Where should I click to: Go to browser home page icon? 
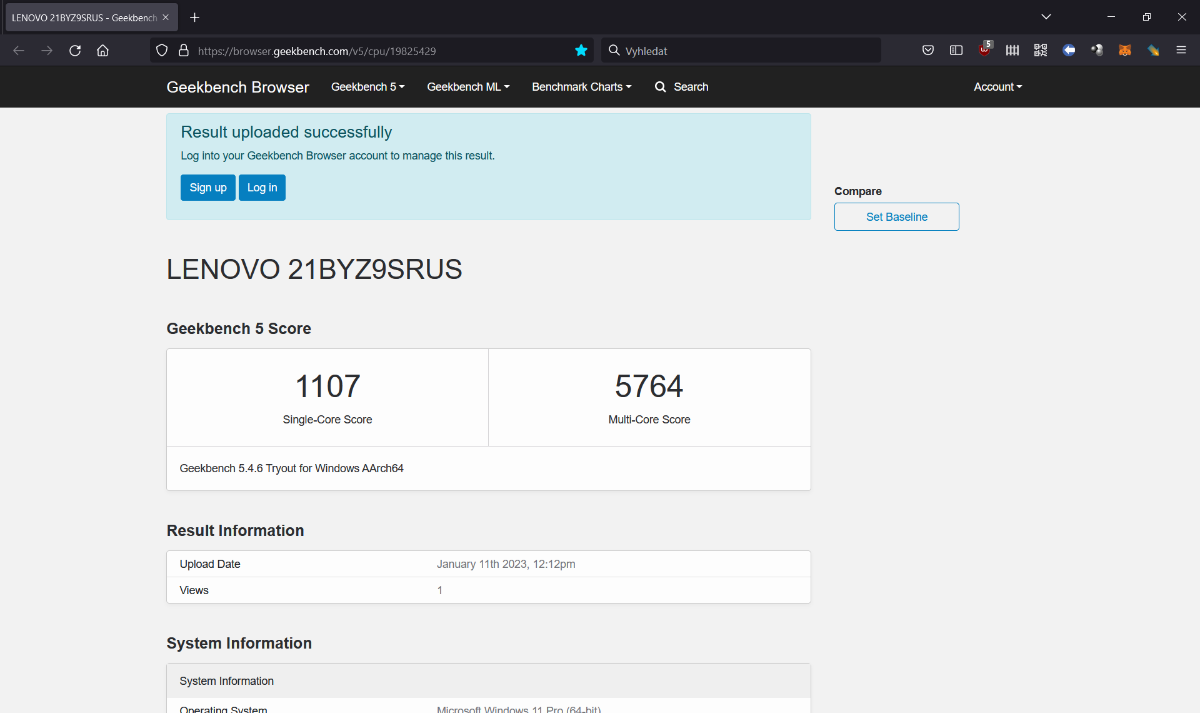coord(103,50)
